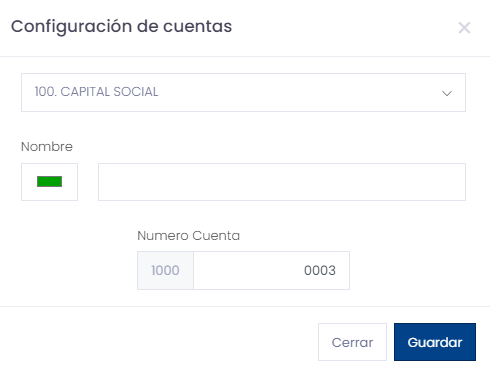
Task: Select the white box around green swatch
Action: point(49,182)
